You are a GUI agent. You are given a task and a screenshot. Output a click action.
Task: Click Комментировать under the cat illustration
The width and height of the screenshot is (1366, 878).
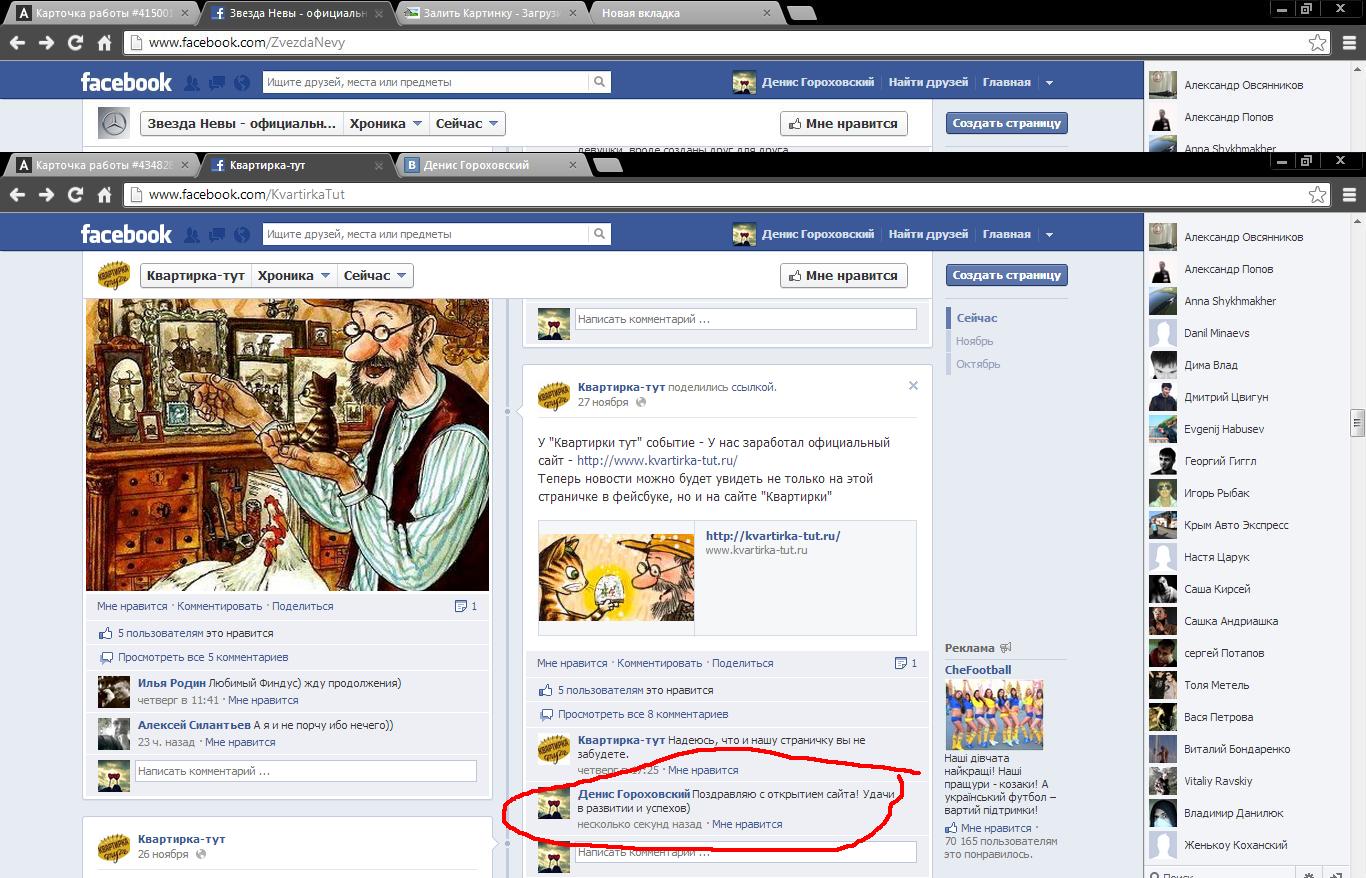(x=219, y=606)
